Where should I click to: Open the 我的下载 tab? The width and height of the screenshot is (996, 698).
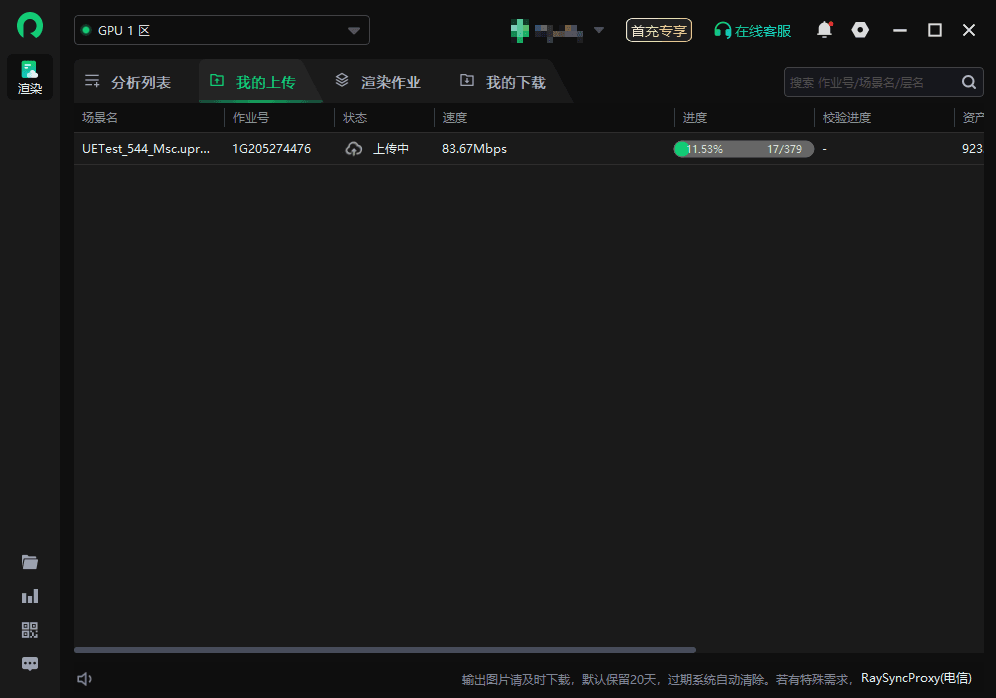[503, 82]
